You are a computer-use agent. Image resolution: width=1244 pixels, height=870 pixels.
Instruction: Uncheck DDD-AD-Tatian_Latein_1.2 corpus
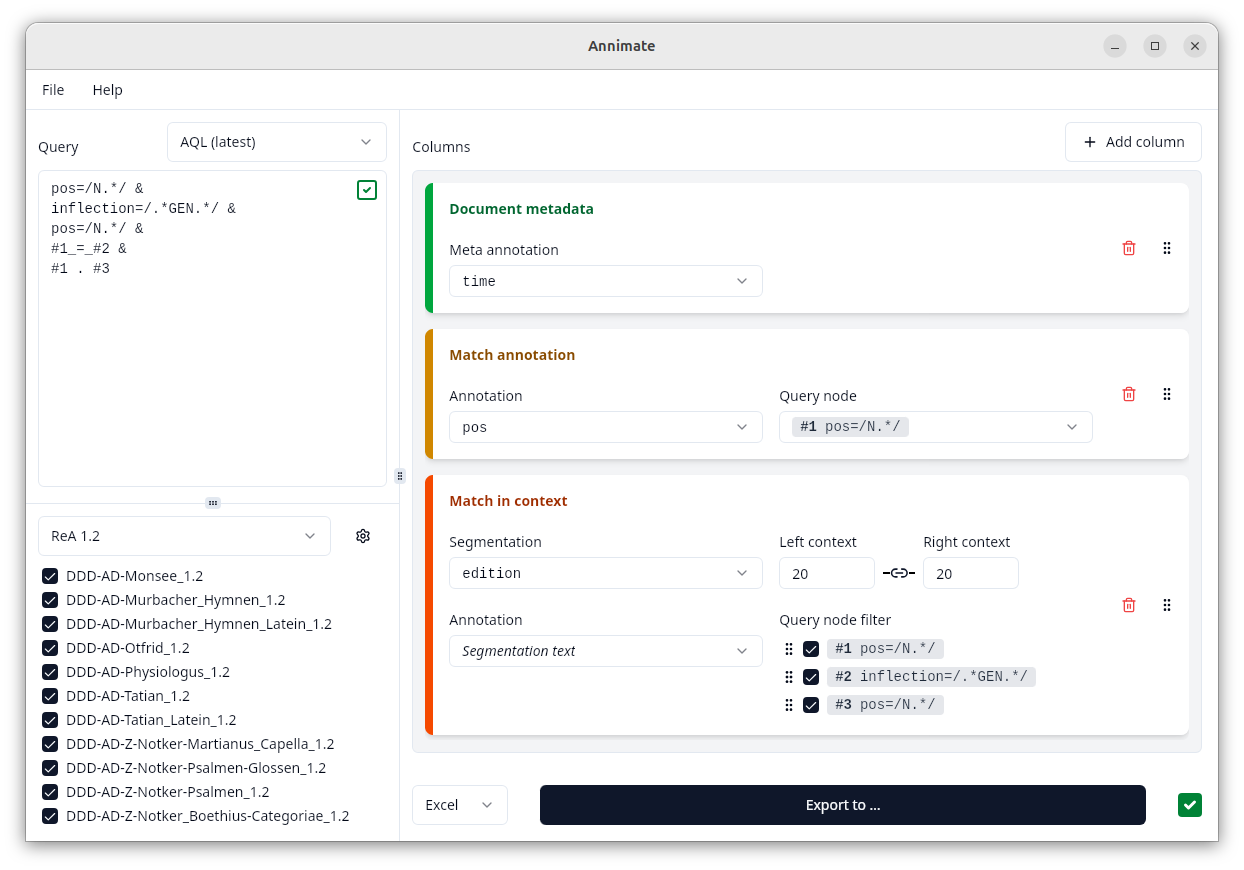[x=50, y=720]
